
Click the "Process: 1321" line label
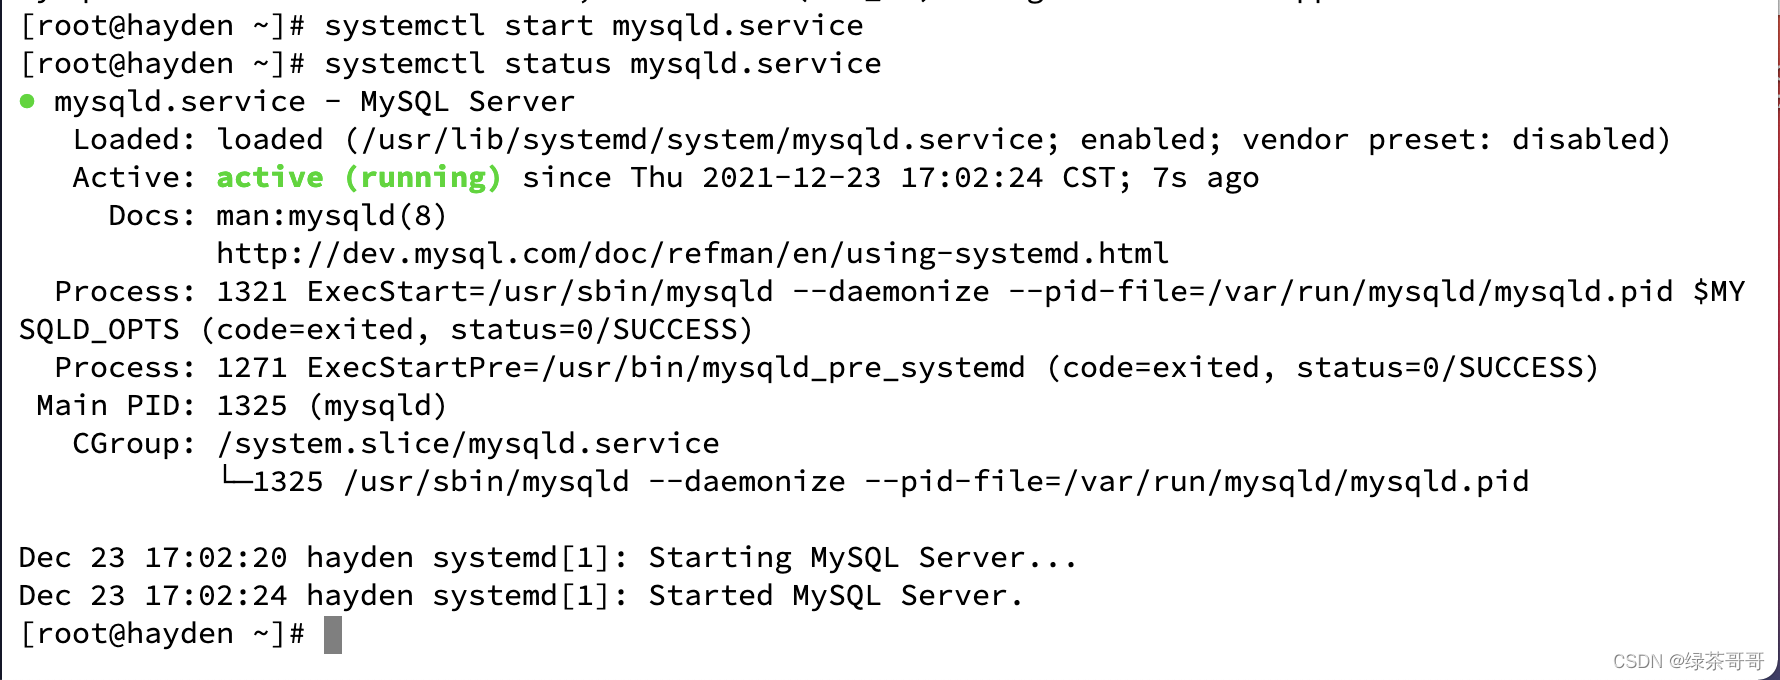coord(170,292)
